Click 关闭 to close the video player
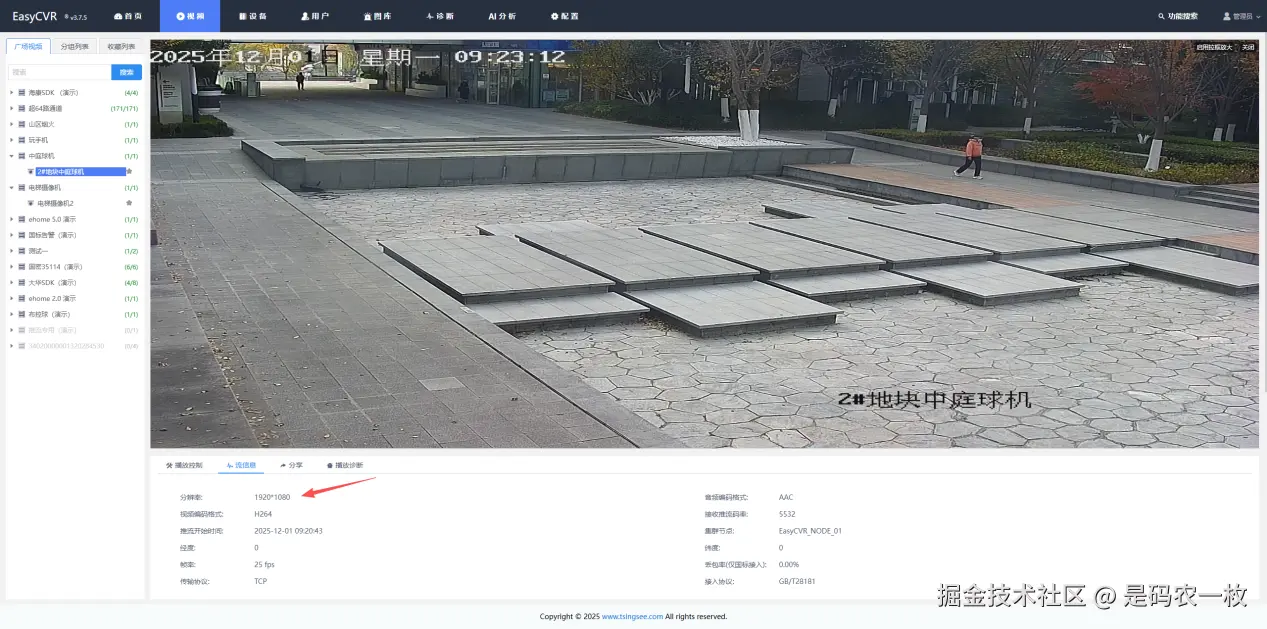The width and height of the screenshot is (1267, 629). [1248, 47]
